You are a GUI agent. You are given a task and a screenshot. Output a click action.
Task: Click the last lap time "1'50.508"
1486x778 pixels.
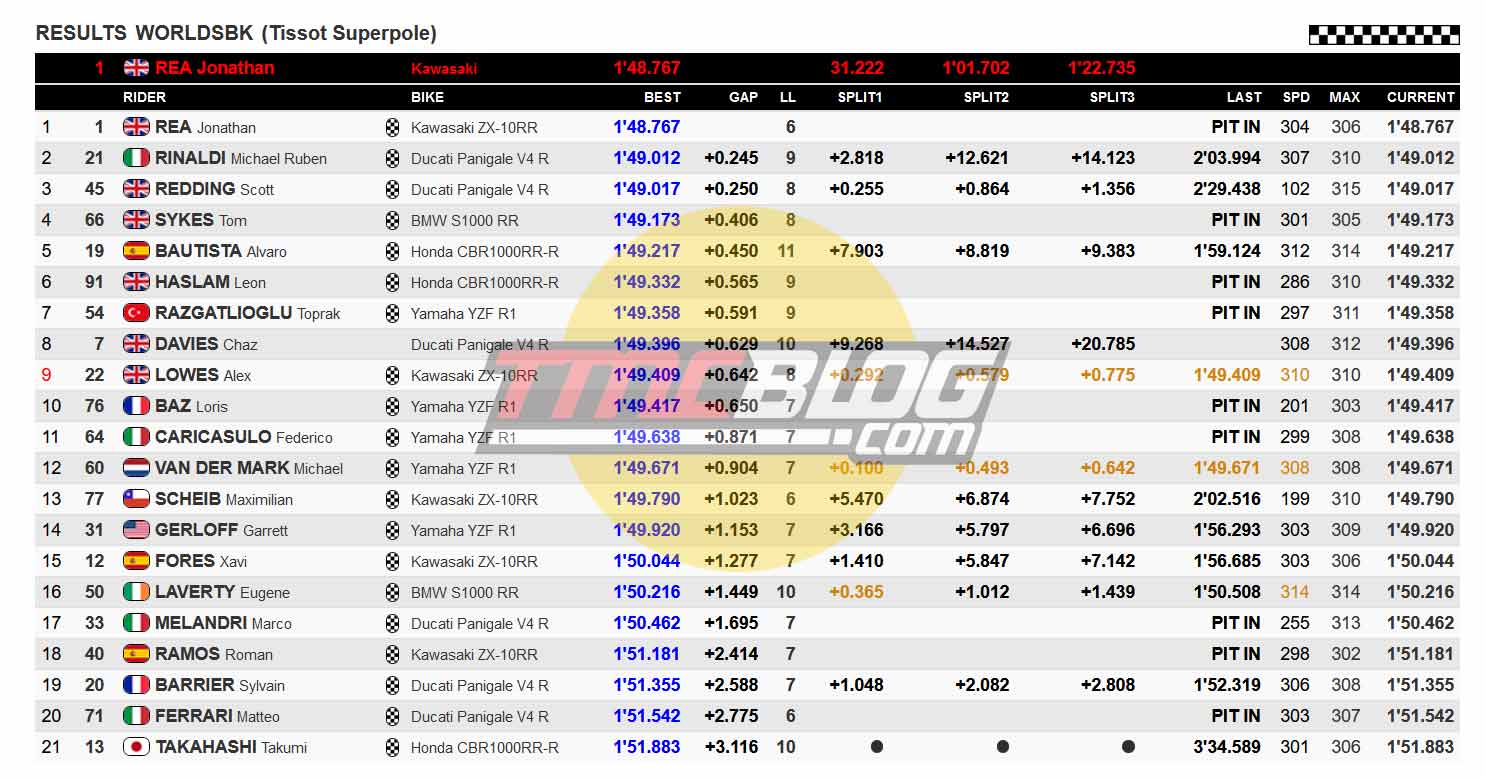click(x=1227, y=592)
